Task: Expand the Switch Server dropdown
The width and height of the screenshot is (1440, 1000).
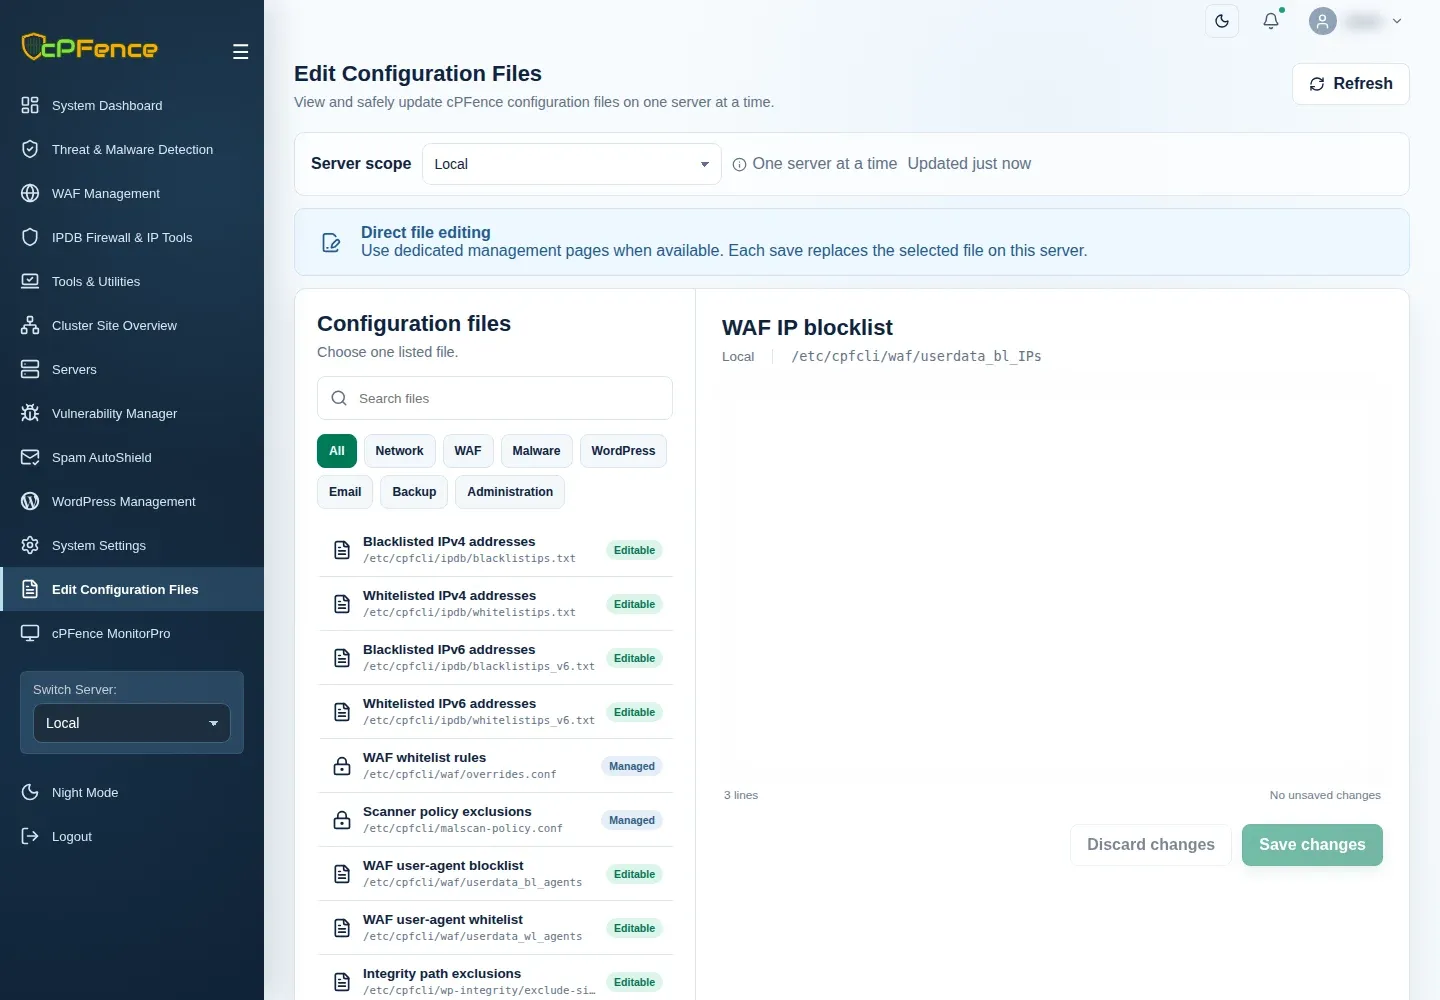Action: tap(132, 723)
